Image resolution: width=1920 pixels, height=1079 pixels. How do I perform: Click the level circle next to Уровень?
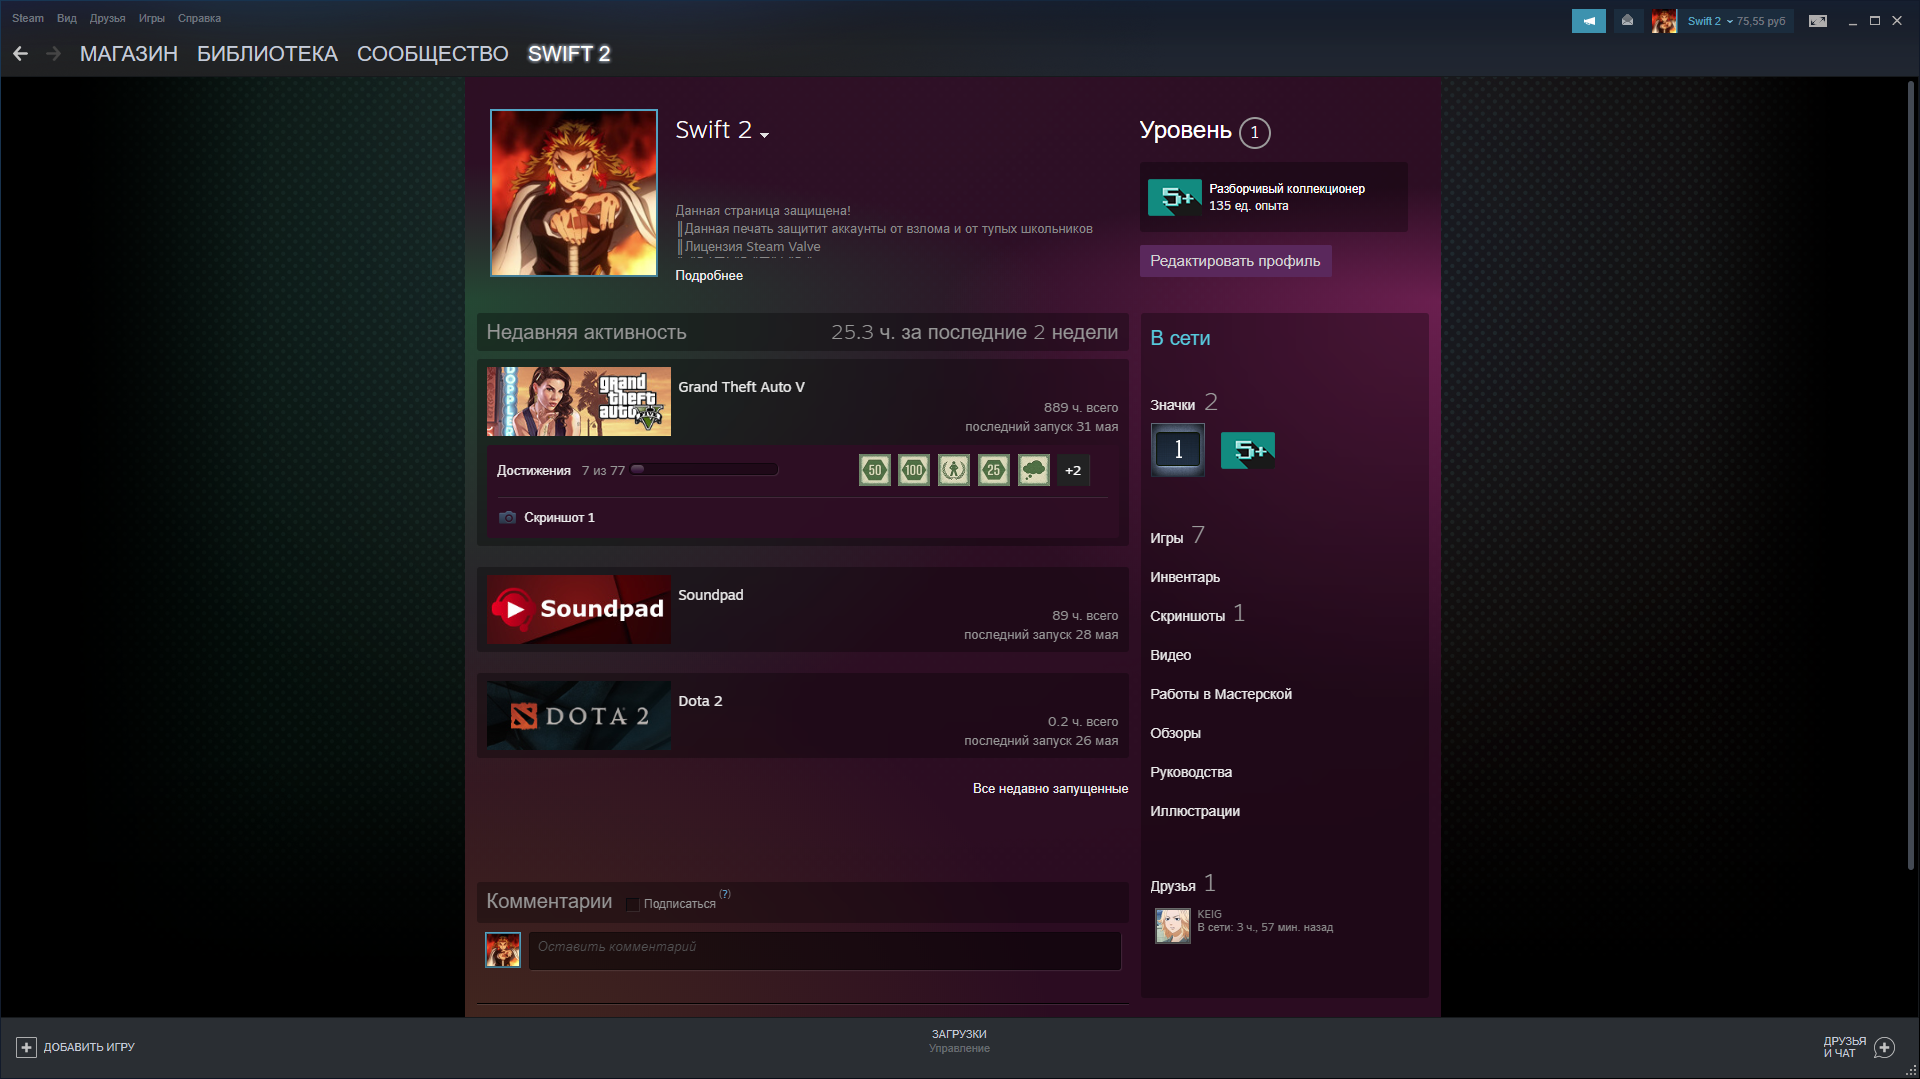tap(1254, 133)
